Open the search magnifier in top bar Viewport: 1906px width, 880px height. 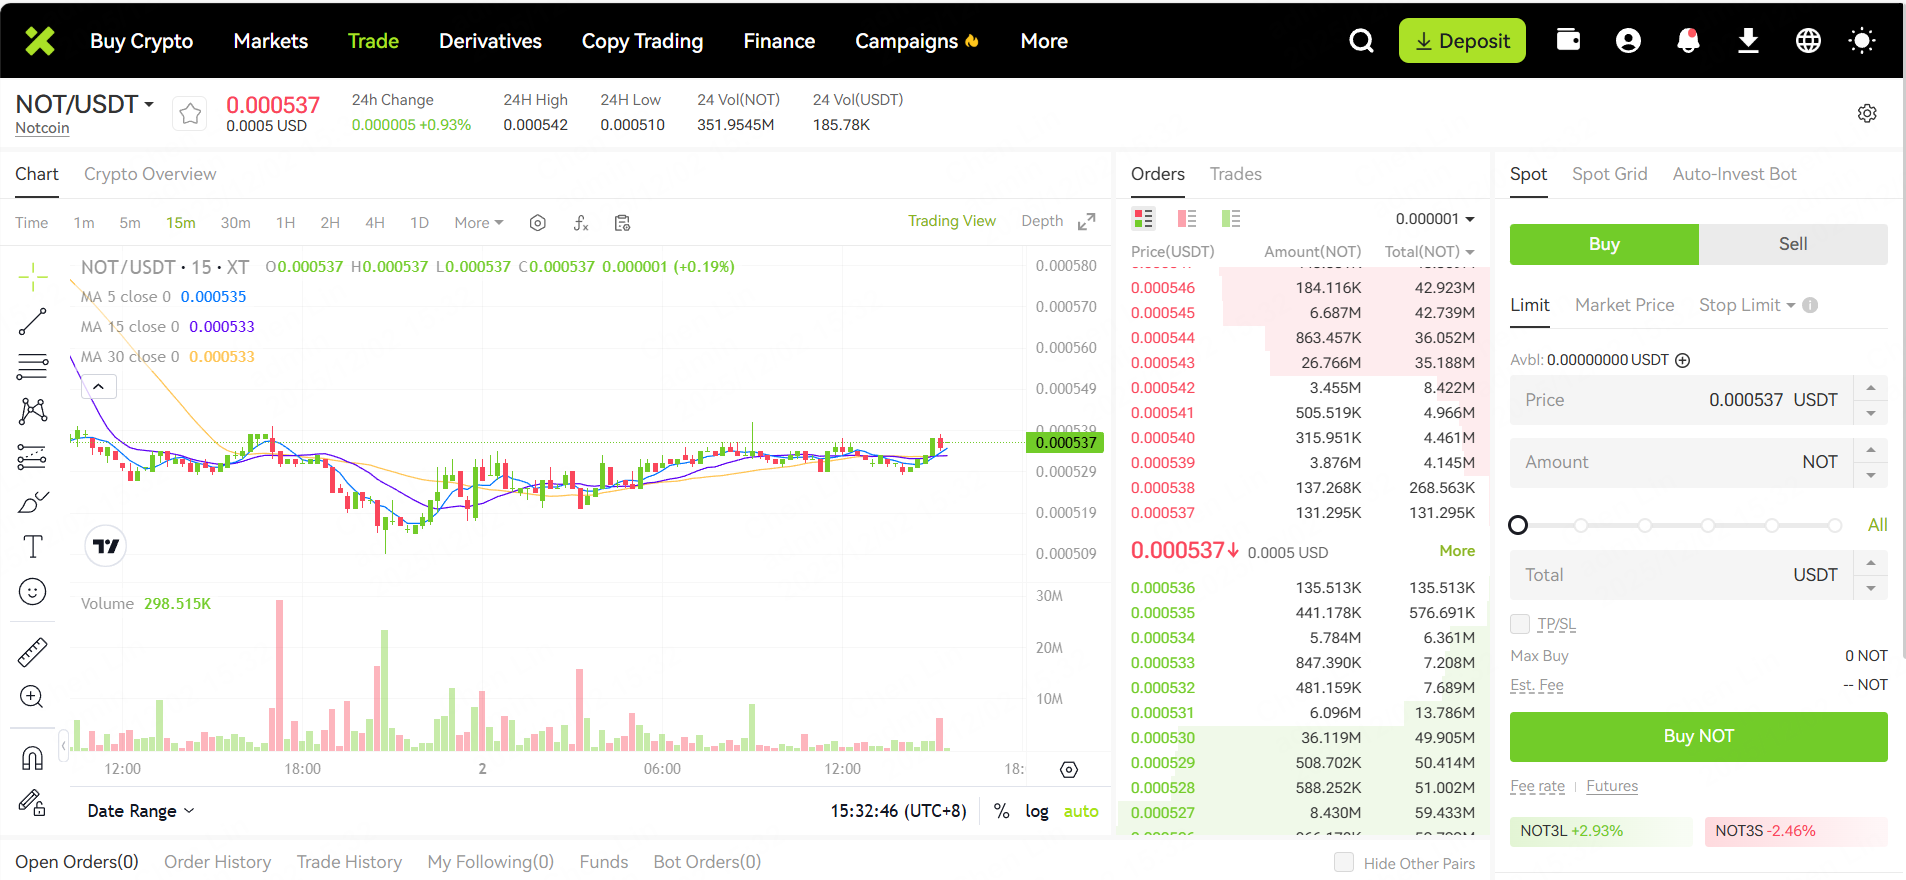click(x=1361, y=41)
